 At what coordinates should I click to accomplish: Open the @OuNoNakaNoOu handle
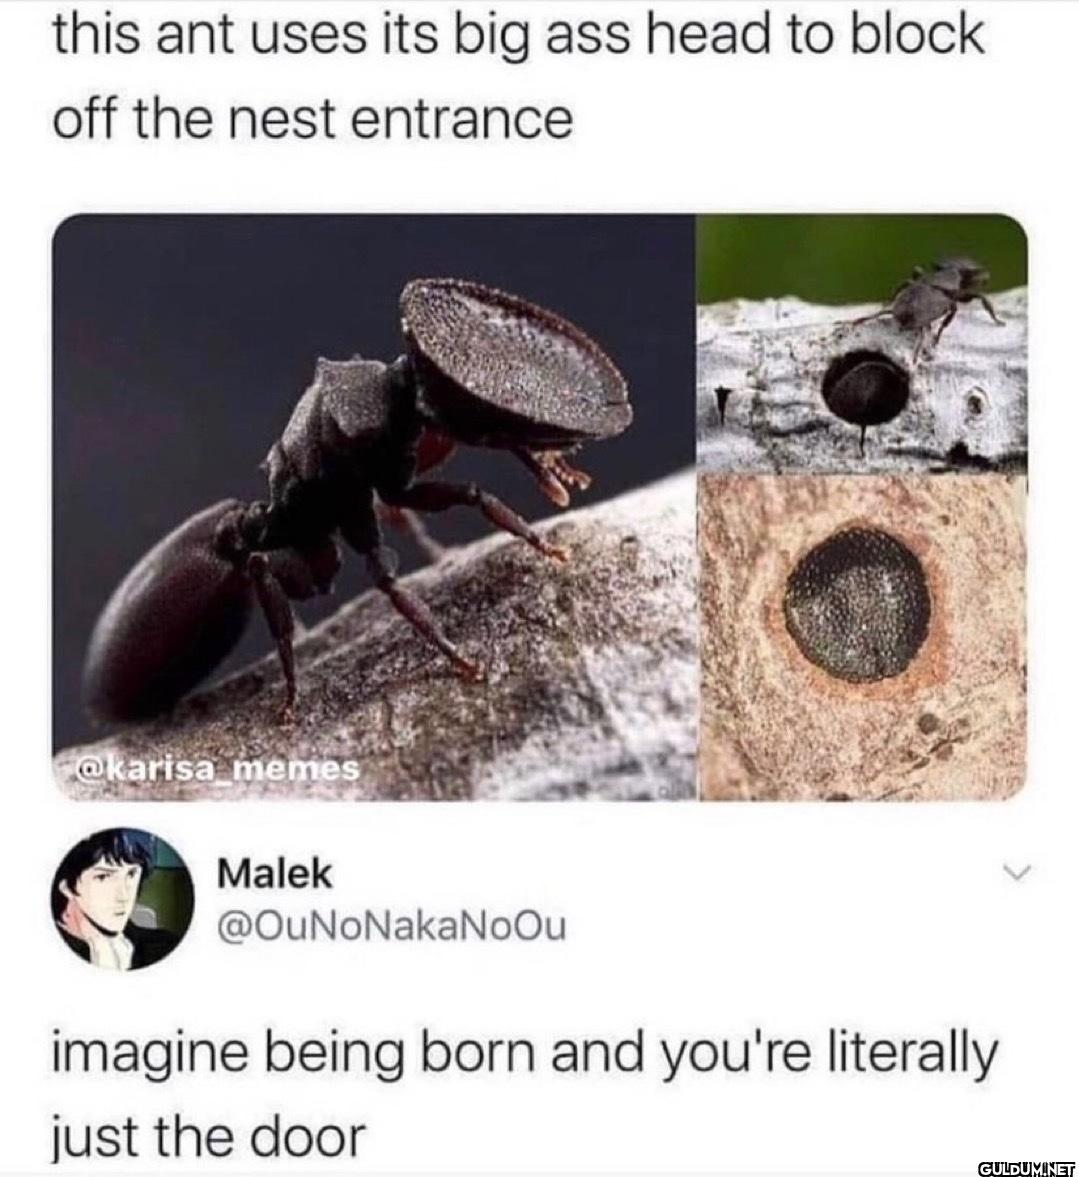(390, 927)
